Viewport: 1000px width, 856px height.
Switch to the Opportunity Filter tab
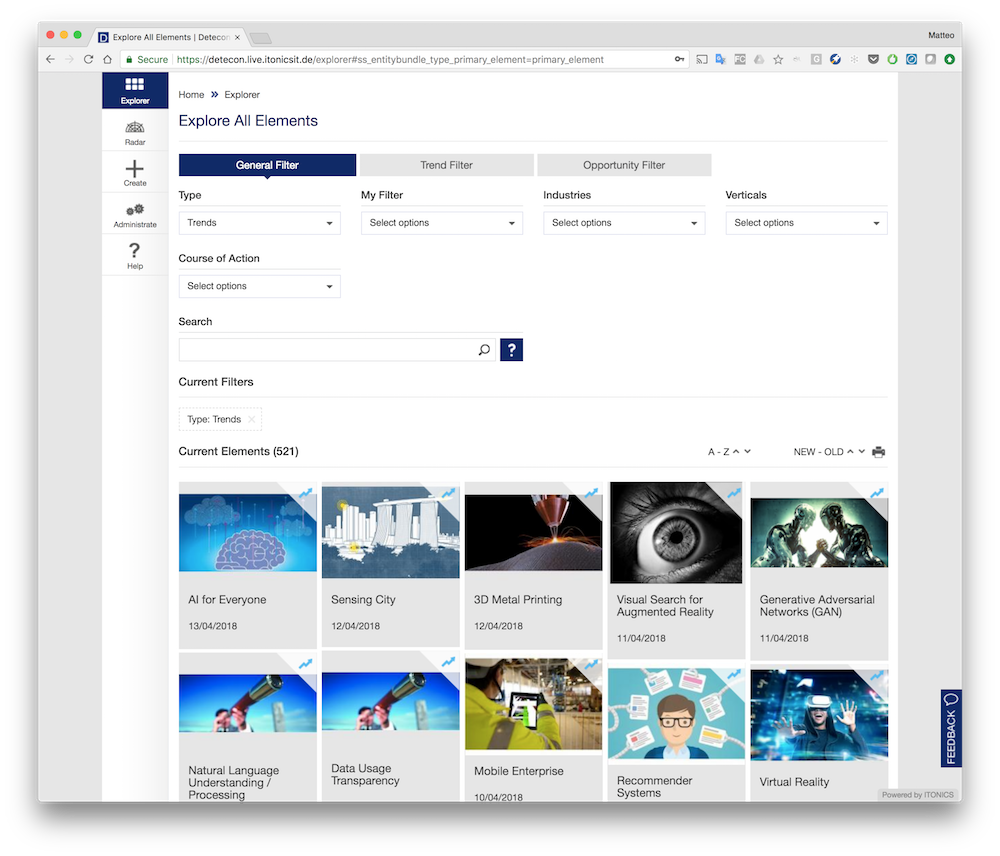click(624, 165)
